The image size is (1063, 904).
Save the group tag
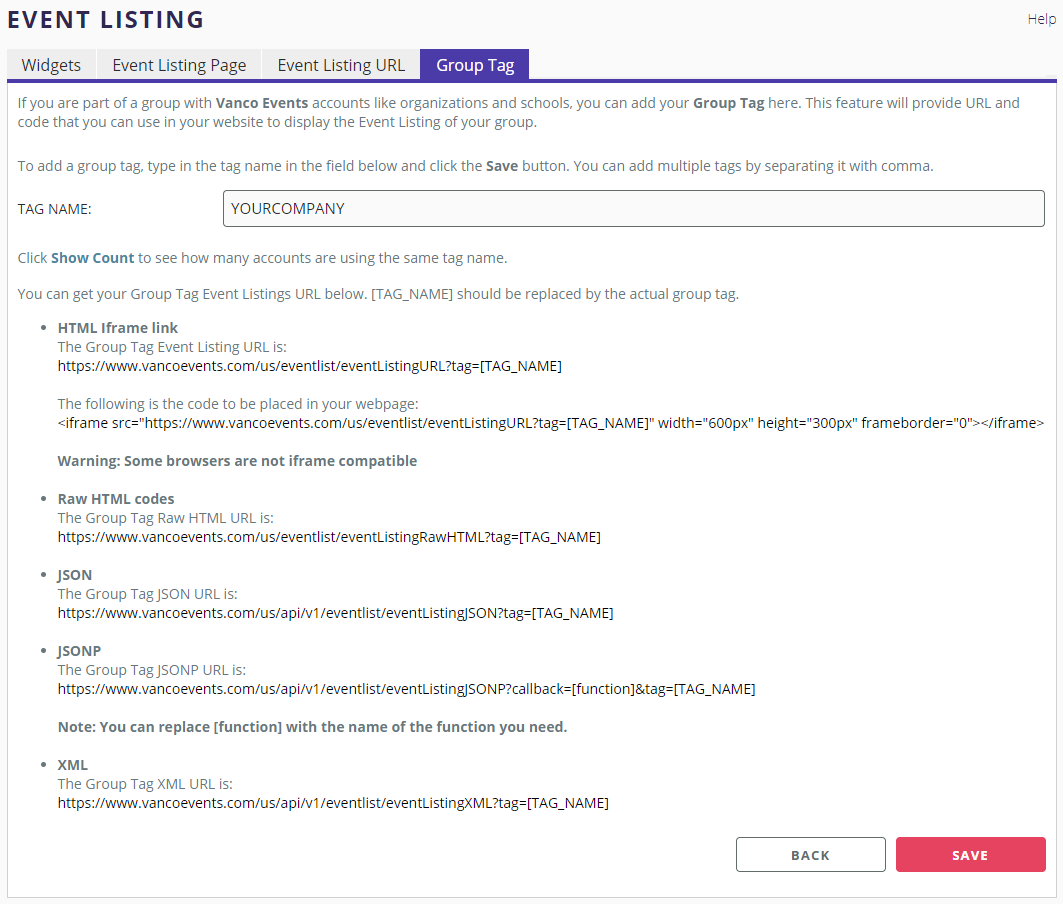pos(970,854)
